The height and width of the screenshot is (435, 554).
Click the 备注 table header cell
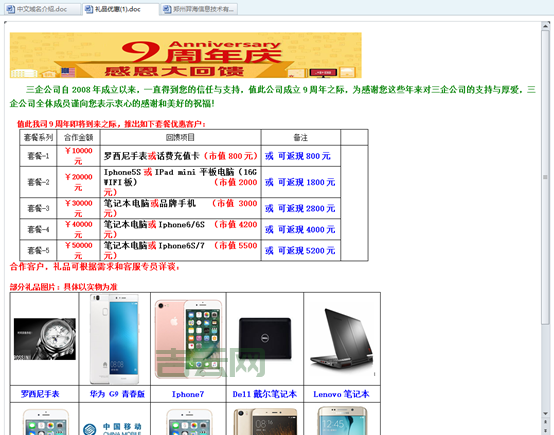pyautogui.click(x=301, y=137)
